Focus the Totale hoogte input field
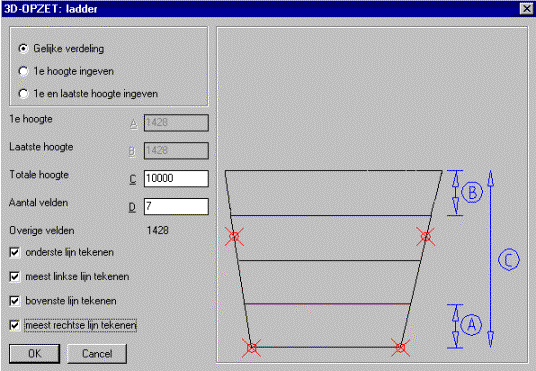536x371 pixels. coord(176,178)
